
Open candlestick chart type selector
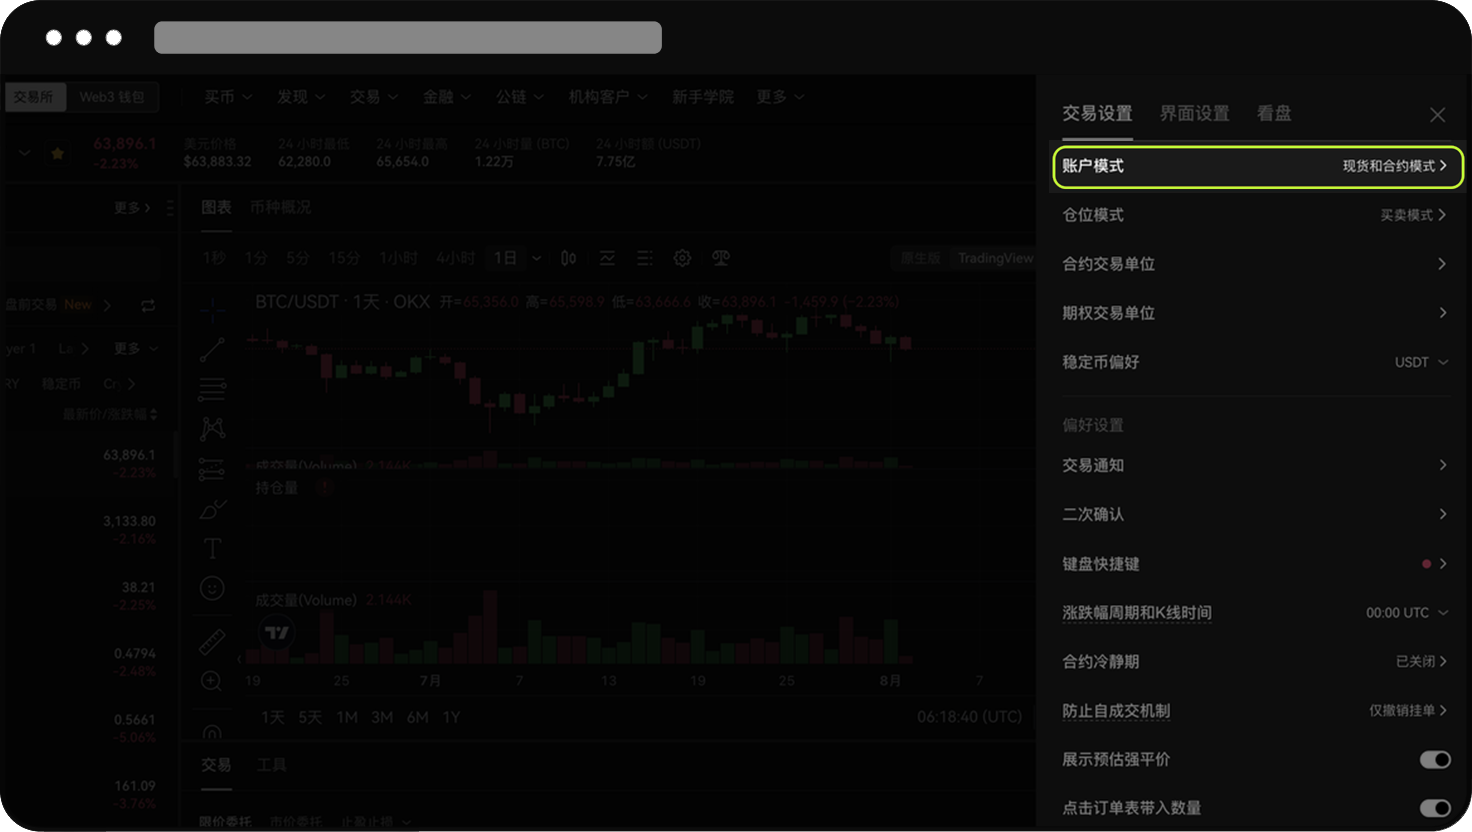point(568,258)
